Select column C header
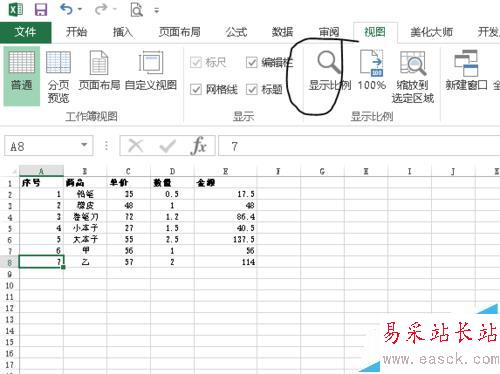The image size is (500, 374). [x=128, y=171]
